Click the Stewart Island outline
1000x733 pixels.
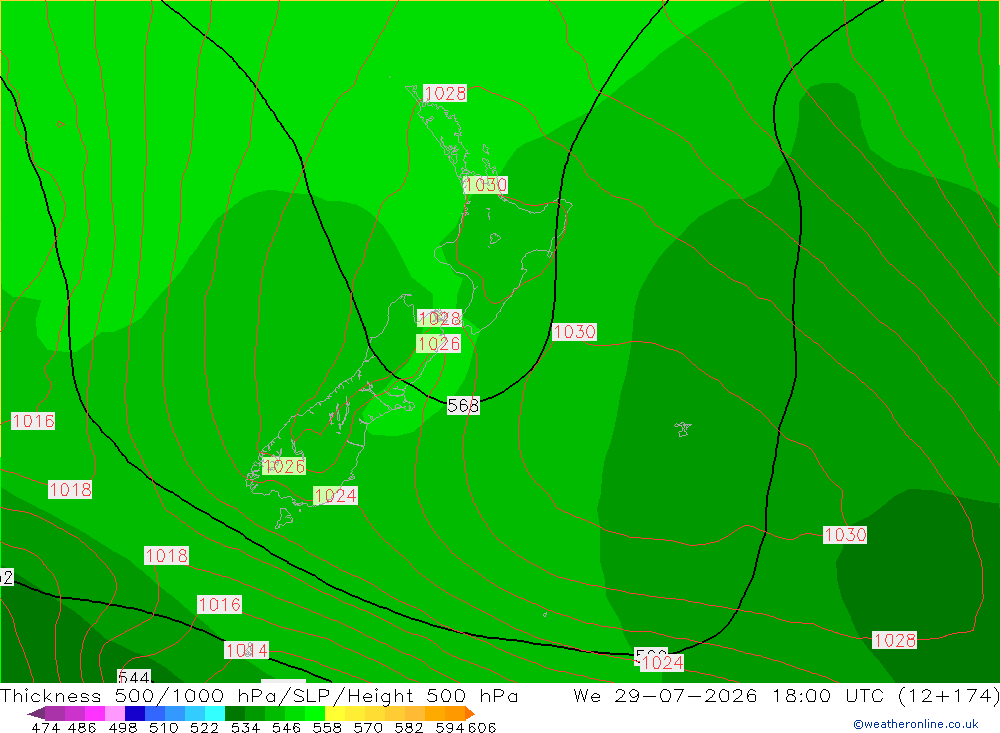point(284,517)
